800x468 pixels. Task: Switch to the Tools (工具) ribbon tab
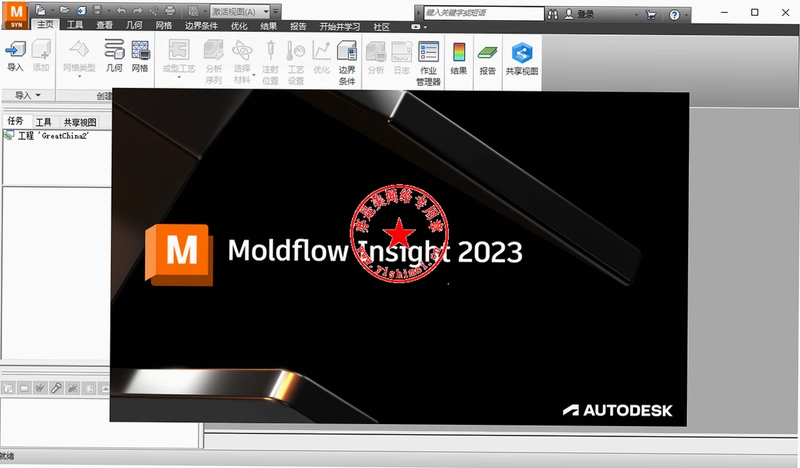click(75, 24)
